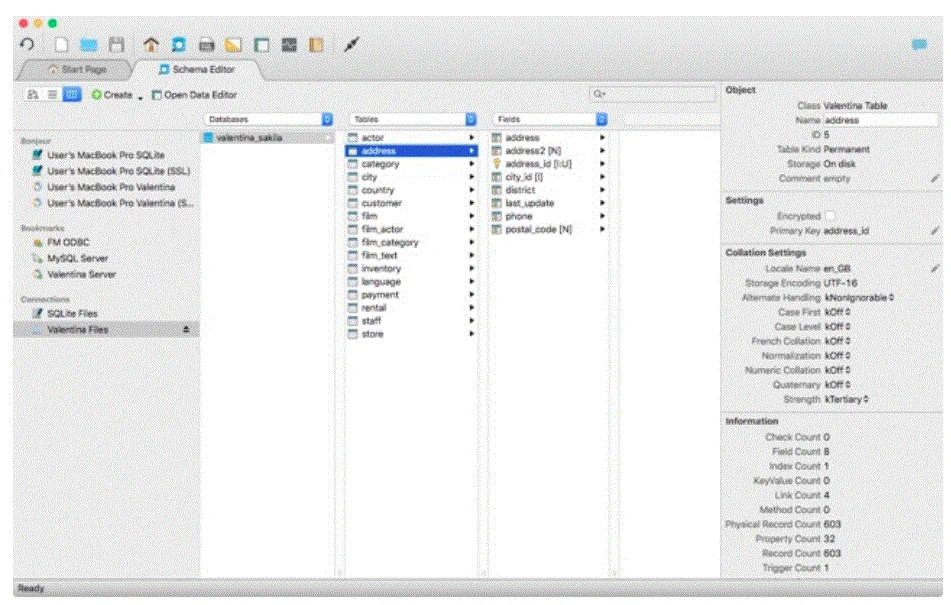Image resolution: width=951 pixels, height=605 pixels.
Task: Click the dark monitor activity toolbar icon
Action: click(289, 45)
